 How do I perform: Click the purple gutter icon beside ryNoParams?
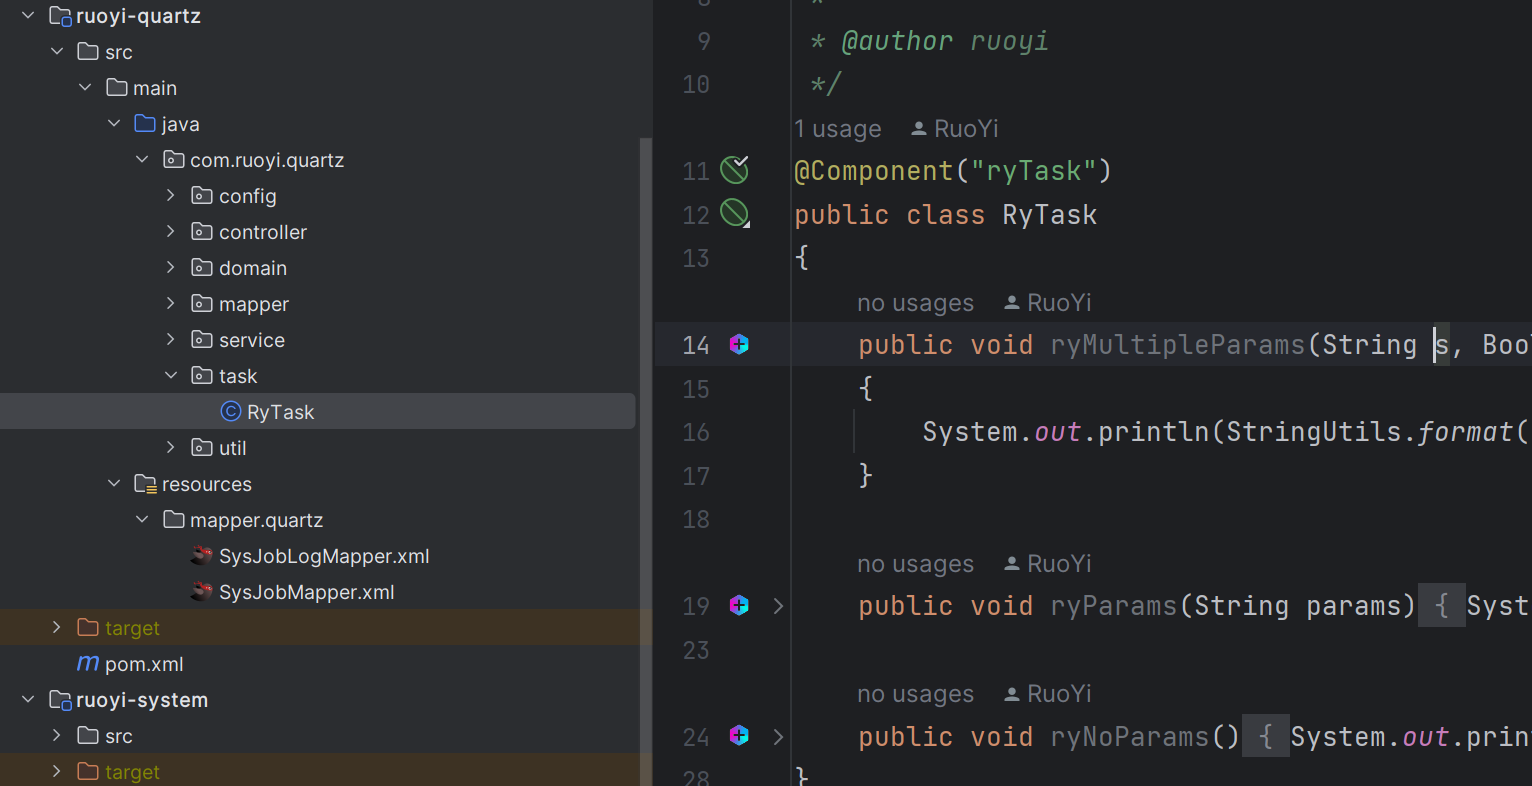pos(738,736)
